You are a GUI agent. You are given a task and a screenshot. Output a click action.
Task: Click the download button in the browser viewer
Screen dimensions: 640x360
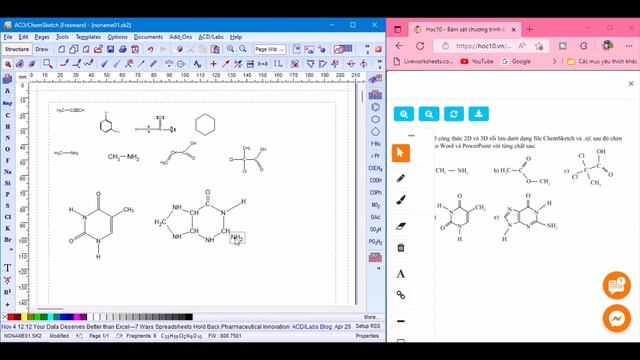[479, 114]
